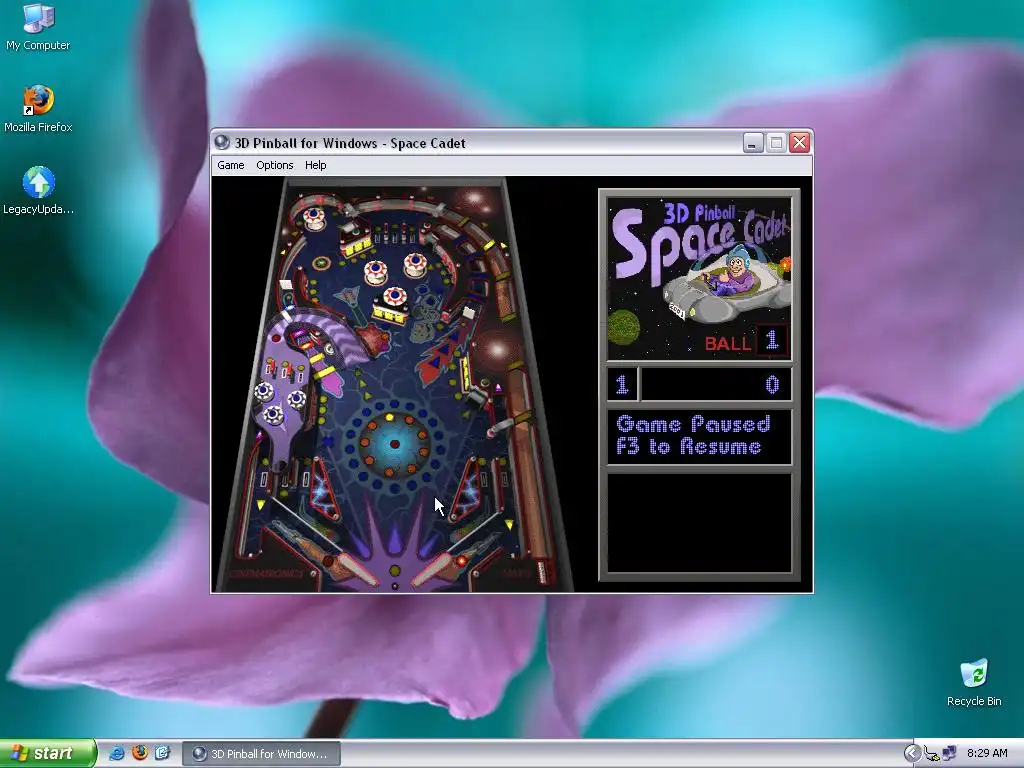The image size is (1024, 768).
Task: Expand hidden system tray icons arrow
Action: [912, 754]
